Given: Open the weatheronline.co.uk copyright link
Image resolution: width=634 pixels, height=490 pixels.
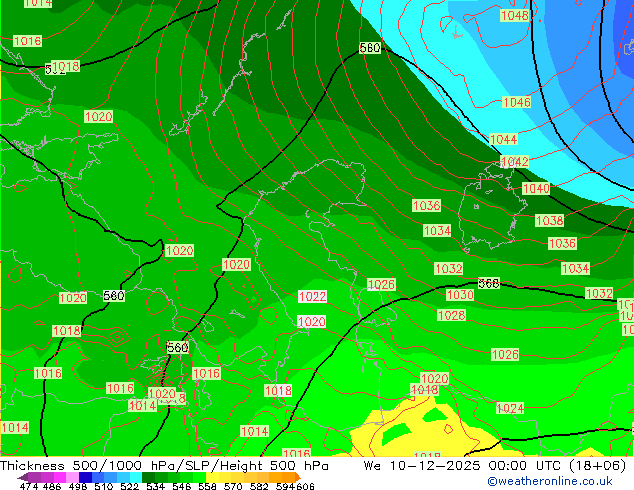Looking at the screenshot, I should (x=550, y=481).
